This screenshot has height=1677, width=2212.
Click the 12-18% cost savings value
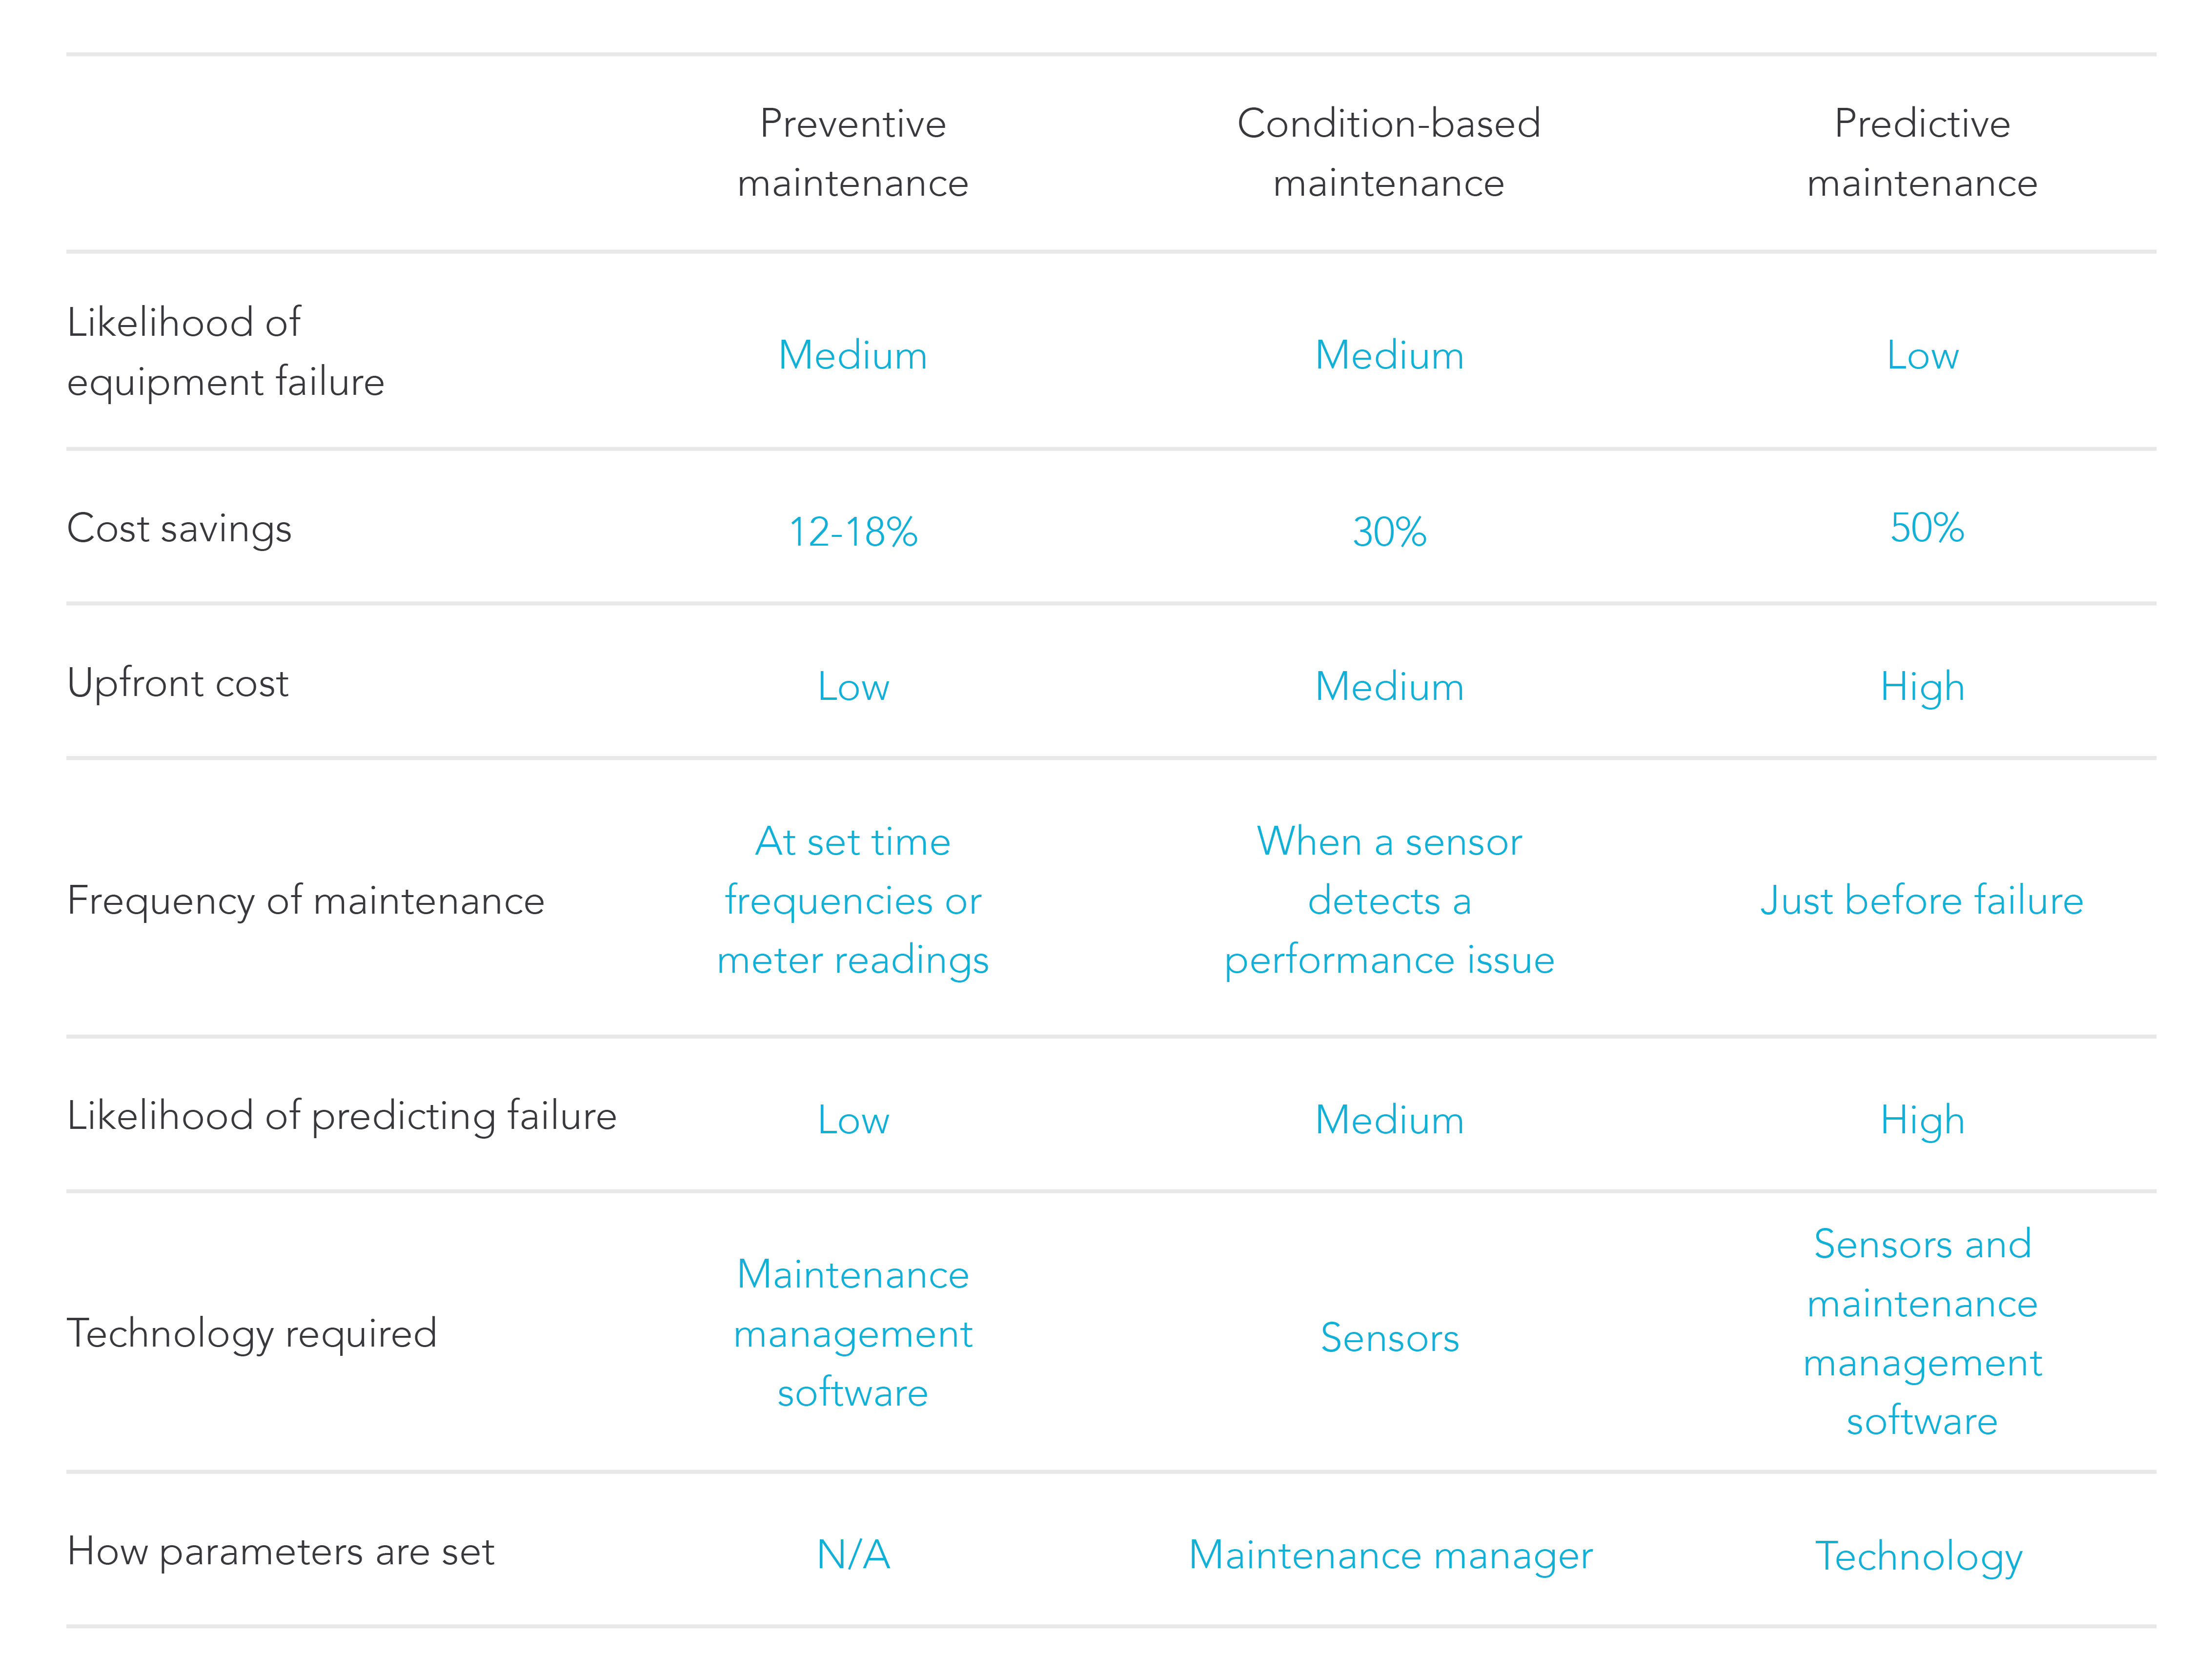click(852, 532)
